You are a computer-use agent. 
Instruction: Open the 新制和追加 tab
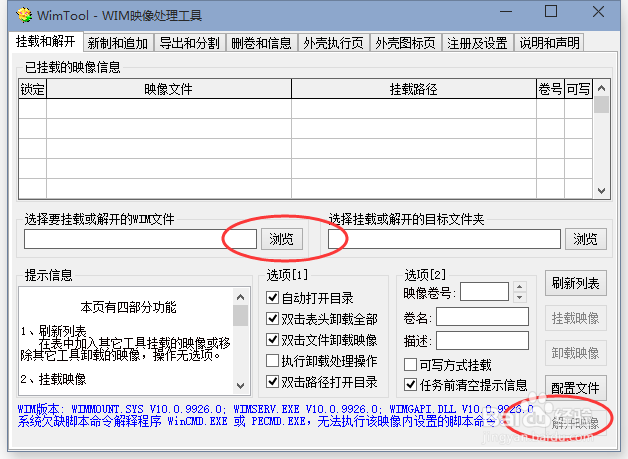pos(118,43)
